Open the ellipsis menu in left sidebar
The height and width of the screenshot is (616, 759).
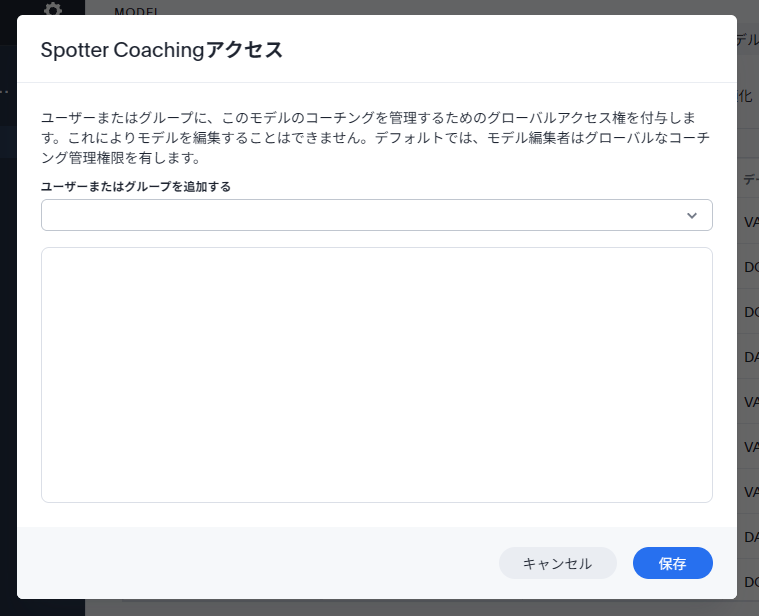[x=5, y=92]
